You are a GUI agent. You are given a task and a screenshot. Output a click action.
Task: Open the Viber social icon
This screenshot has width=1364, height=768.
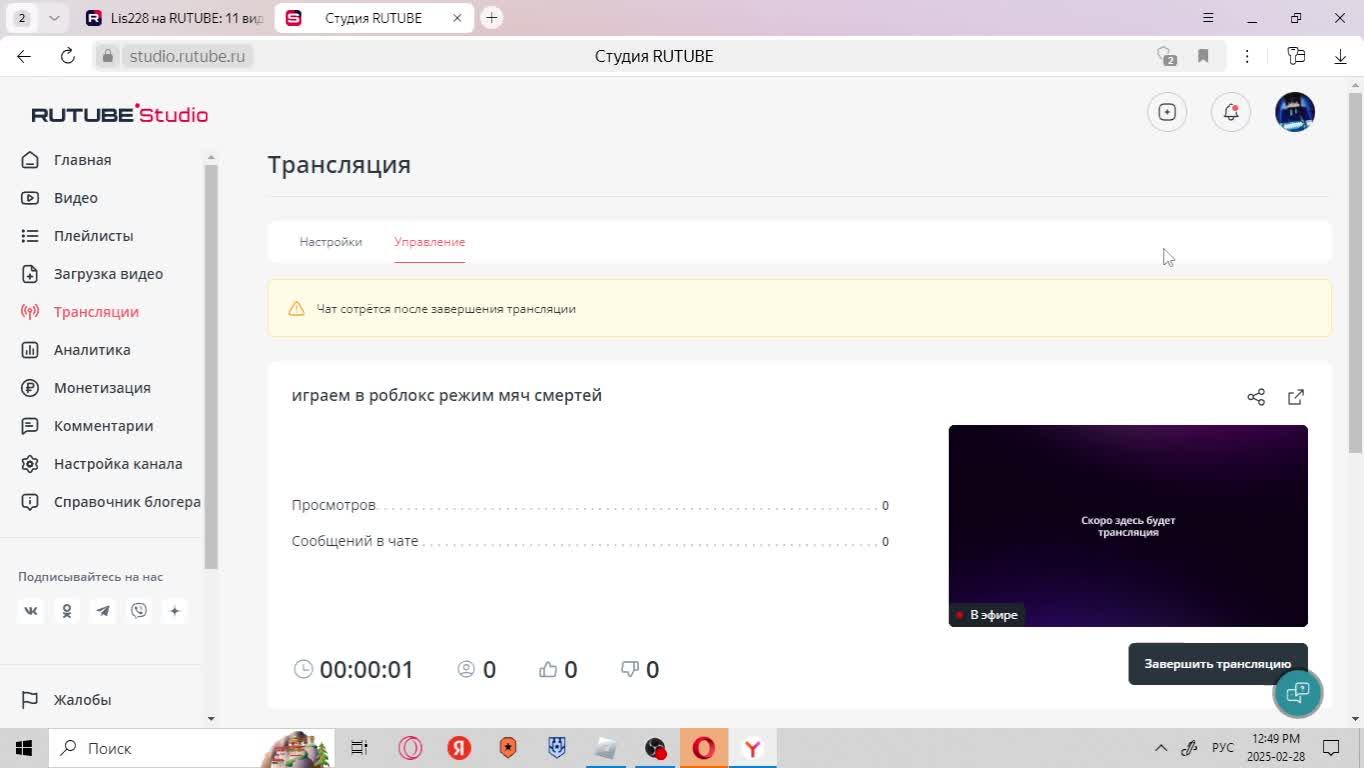coord(139,611)
